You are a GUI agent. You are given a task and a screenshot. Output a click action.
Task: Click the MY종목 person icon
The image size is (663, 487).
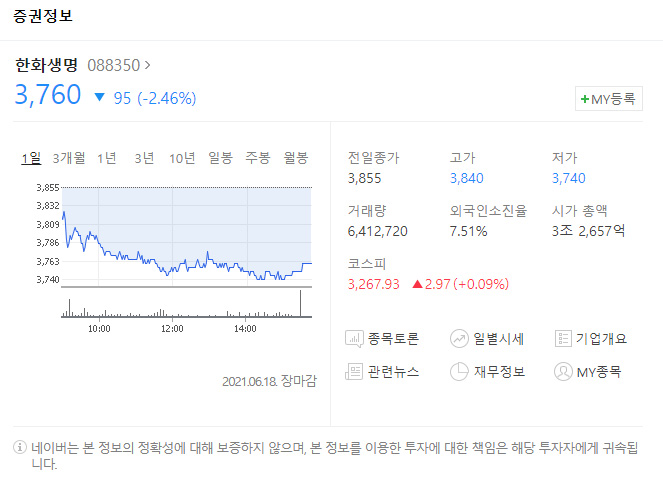[563, 372]
